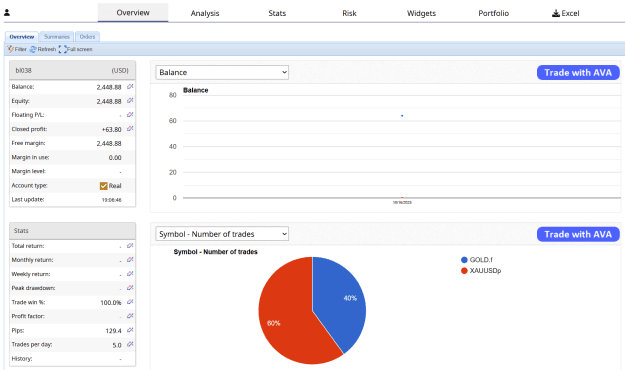Open chart icon next to Trades per day
The height and width of the screenshot is (370, 625).
[x=130, y=344]
